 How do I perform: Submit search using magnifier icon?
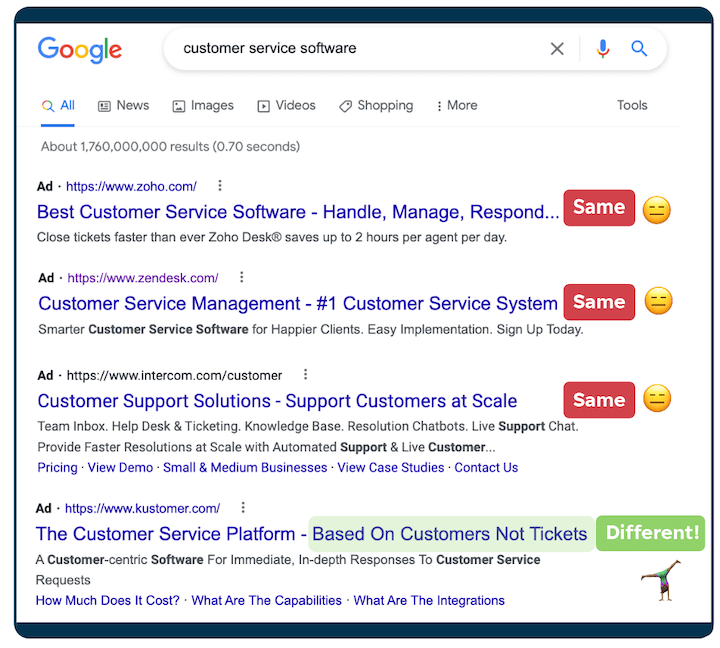[639, 48]
